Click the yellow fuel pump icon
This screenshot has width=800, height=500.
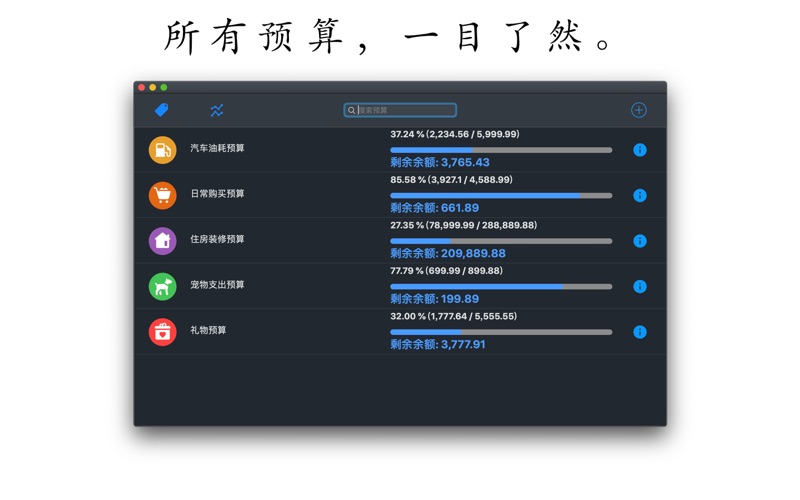162,150
